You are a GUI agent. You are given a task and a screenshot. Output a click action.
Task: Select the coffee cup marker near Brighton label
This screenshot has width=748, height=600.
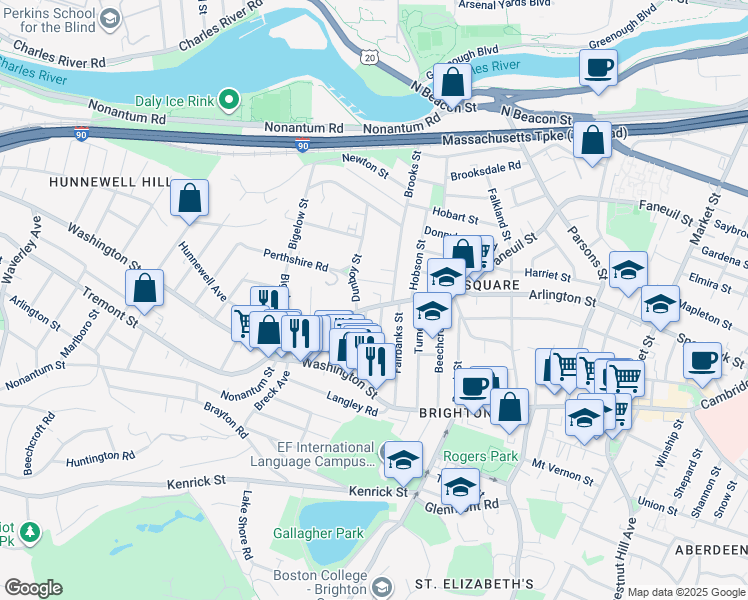coord(473,389)
